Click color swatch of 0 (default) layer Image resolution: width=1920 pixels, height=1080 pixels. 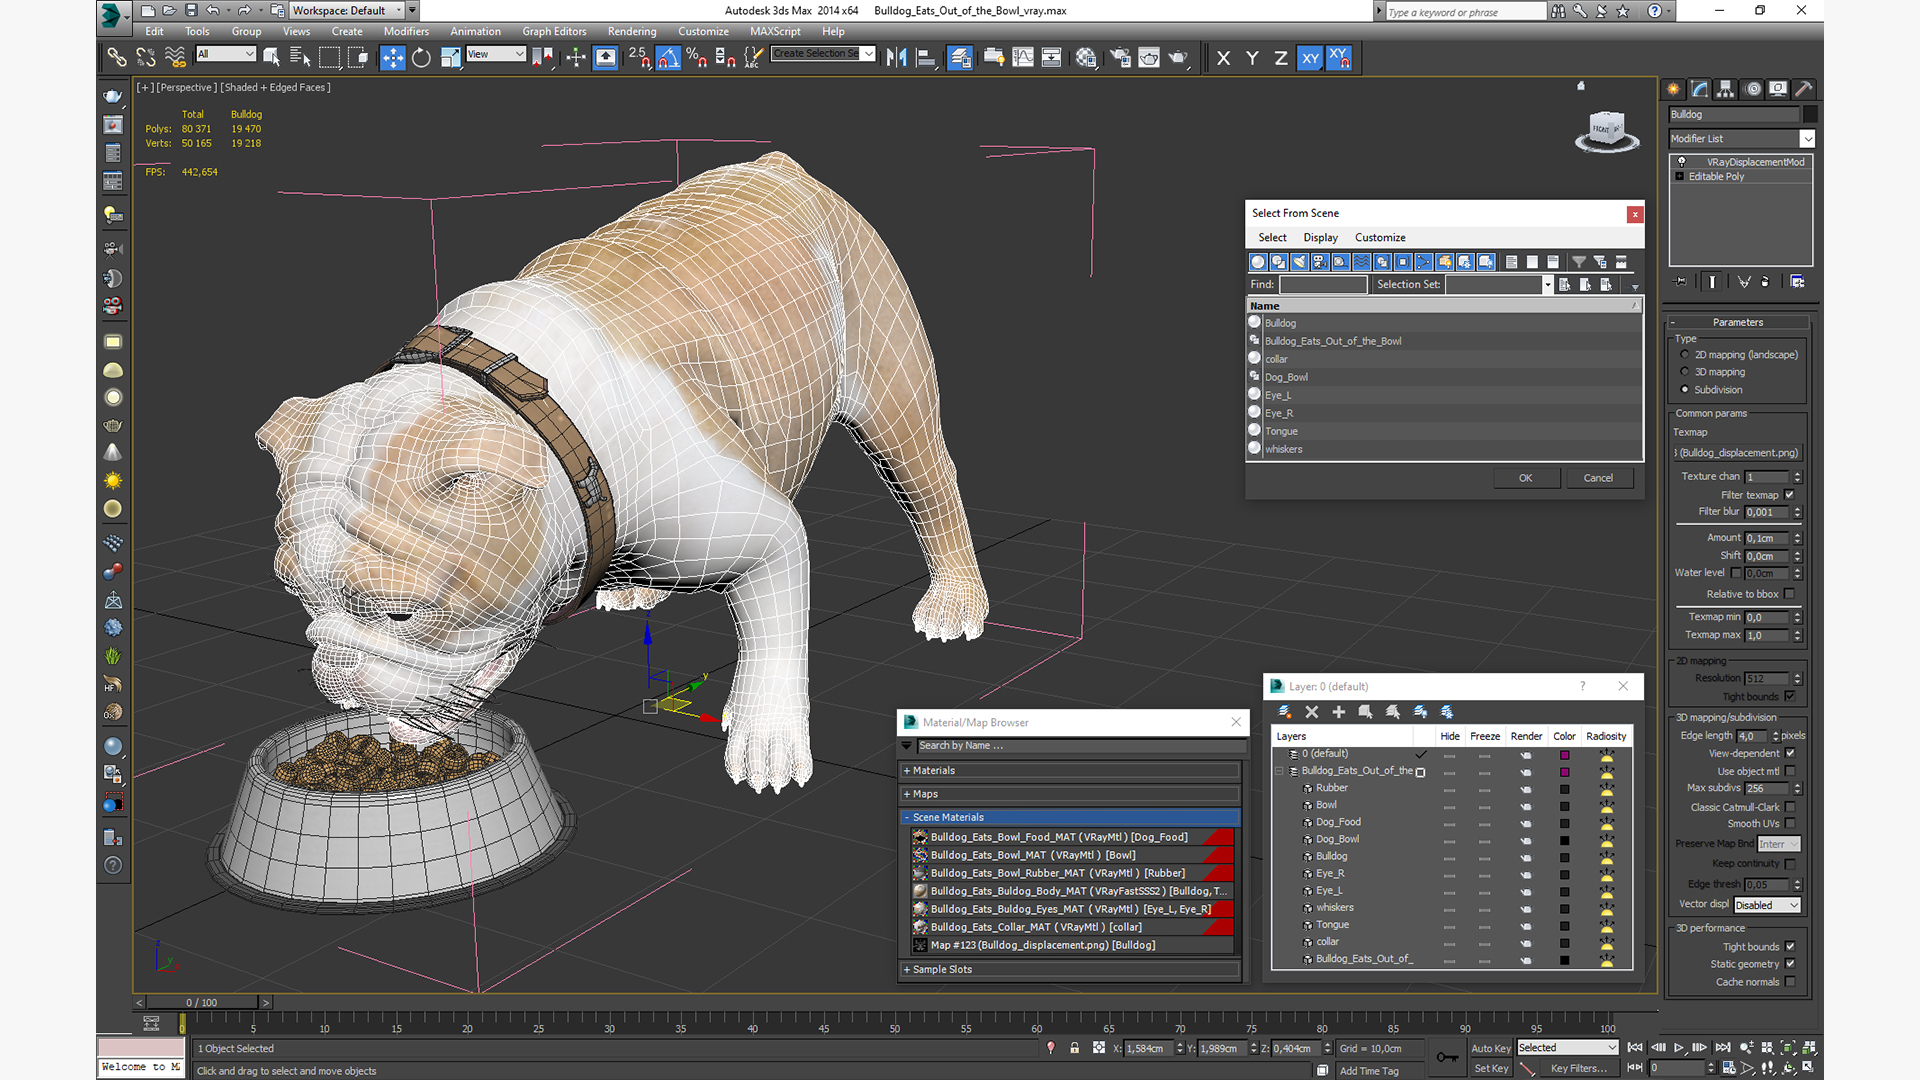pos(1565,755)
